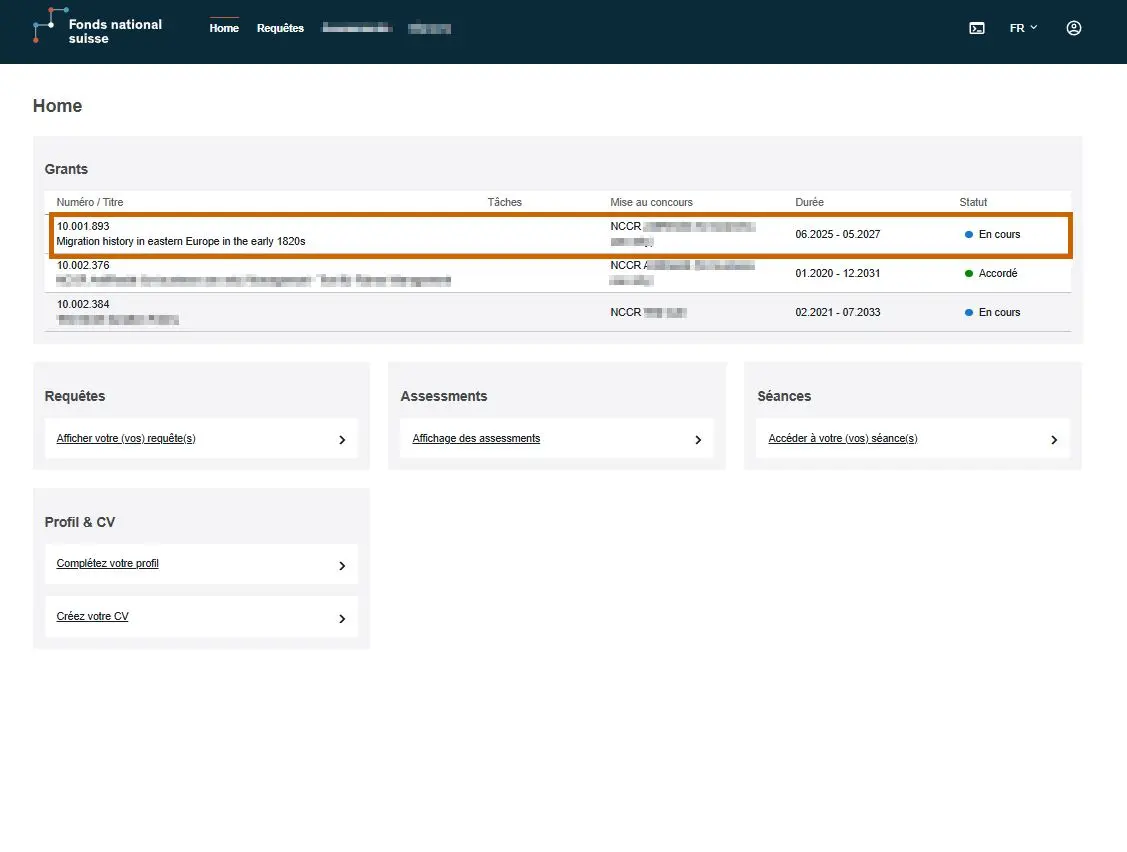Open Créez votre CV link
Image resolution: width=1127 pixels, height=852 pixels.
coord(93,616)
